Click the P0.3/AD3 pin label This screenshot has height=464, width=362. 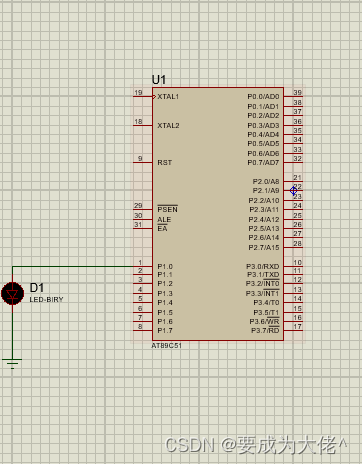(263, 125)
